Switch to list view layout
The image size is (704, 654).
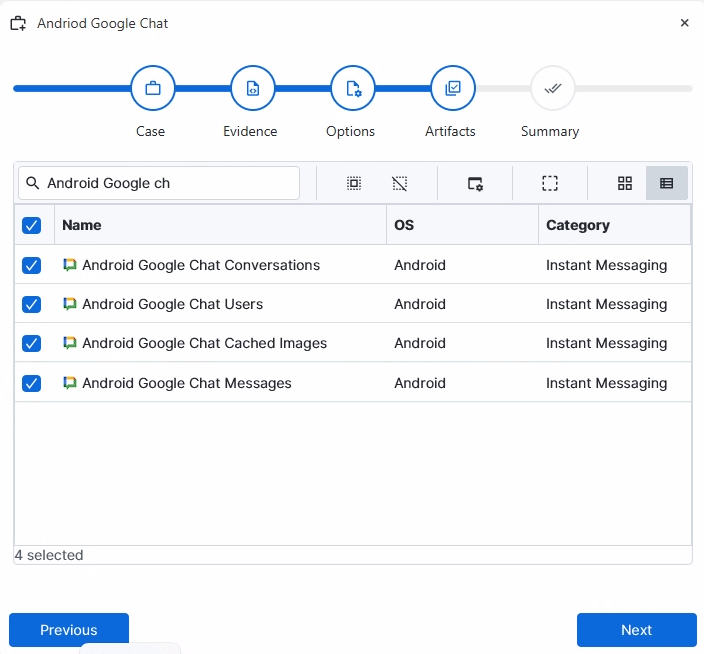pyautogui.click(x=667, y=183)
